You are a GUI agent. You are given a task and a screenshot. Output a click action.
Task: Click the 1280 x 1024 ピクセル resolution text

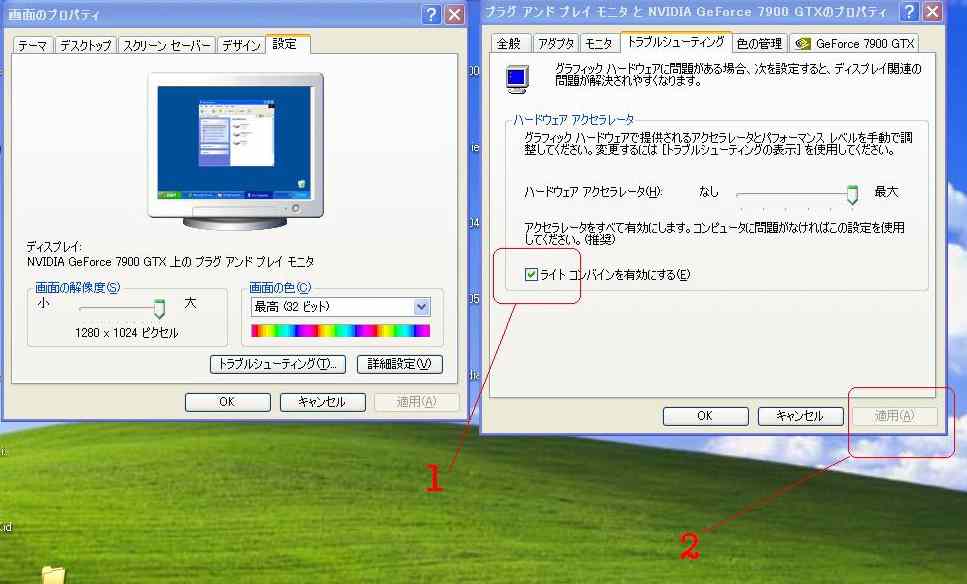click(126, 333)
